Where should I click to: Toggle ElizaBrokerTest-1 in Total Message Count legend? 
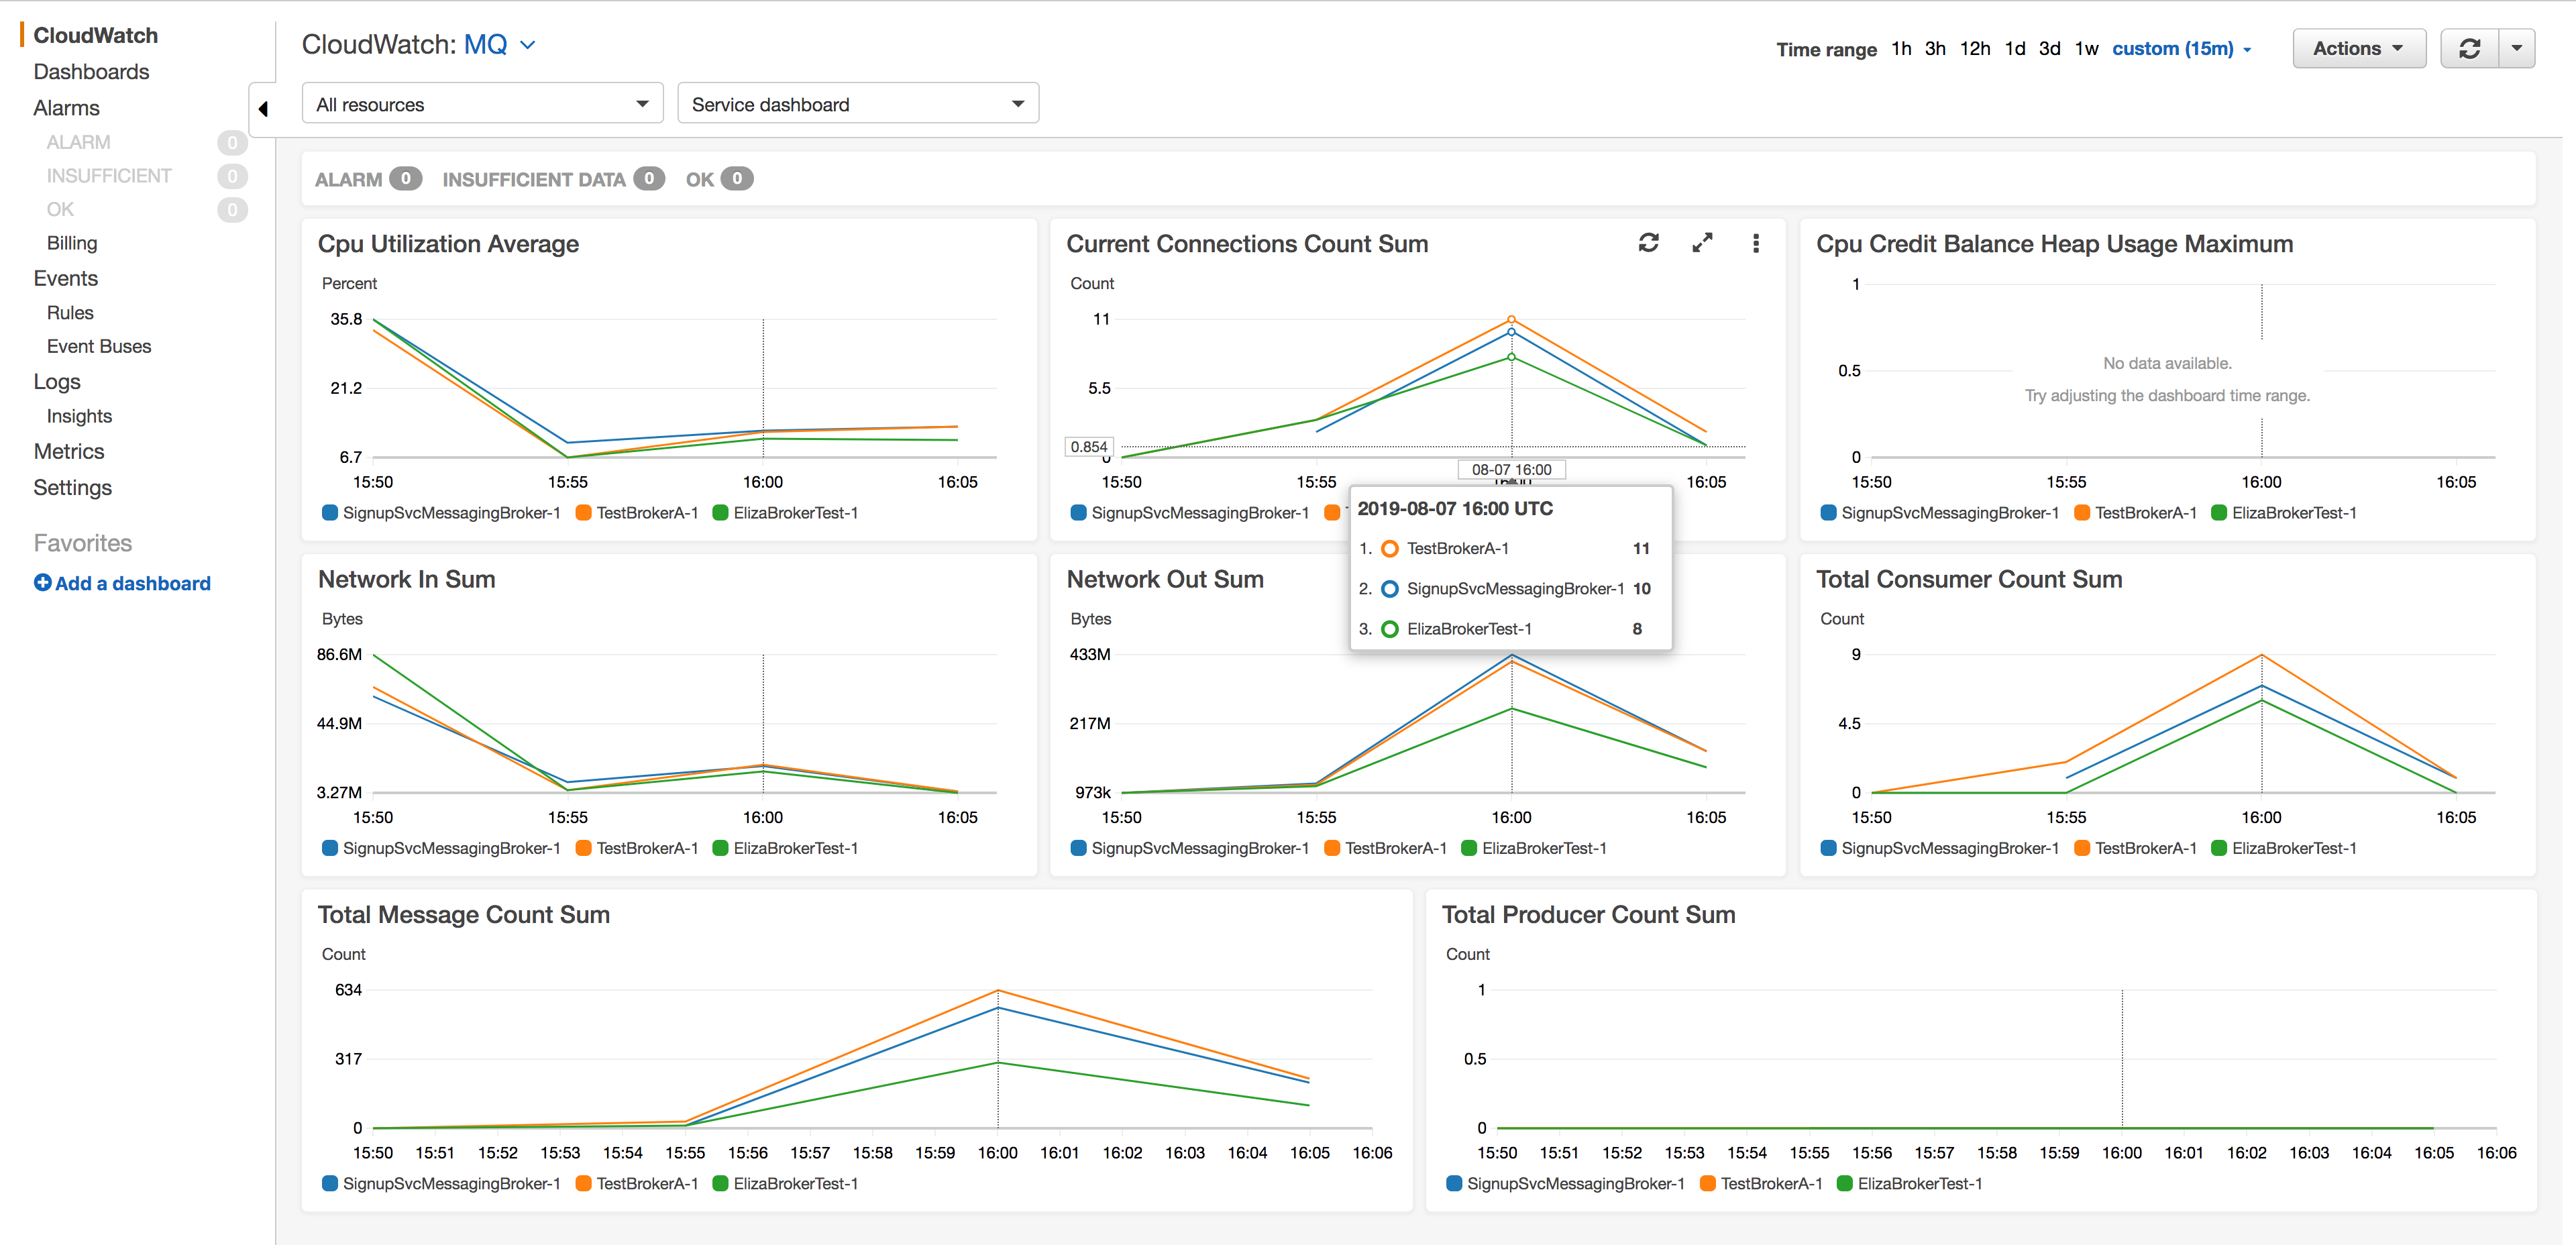point(786,1183)
